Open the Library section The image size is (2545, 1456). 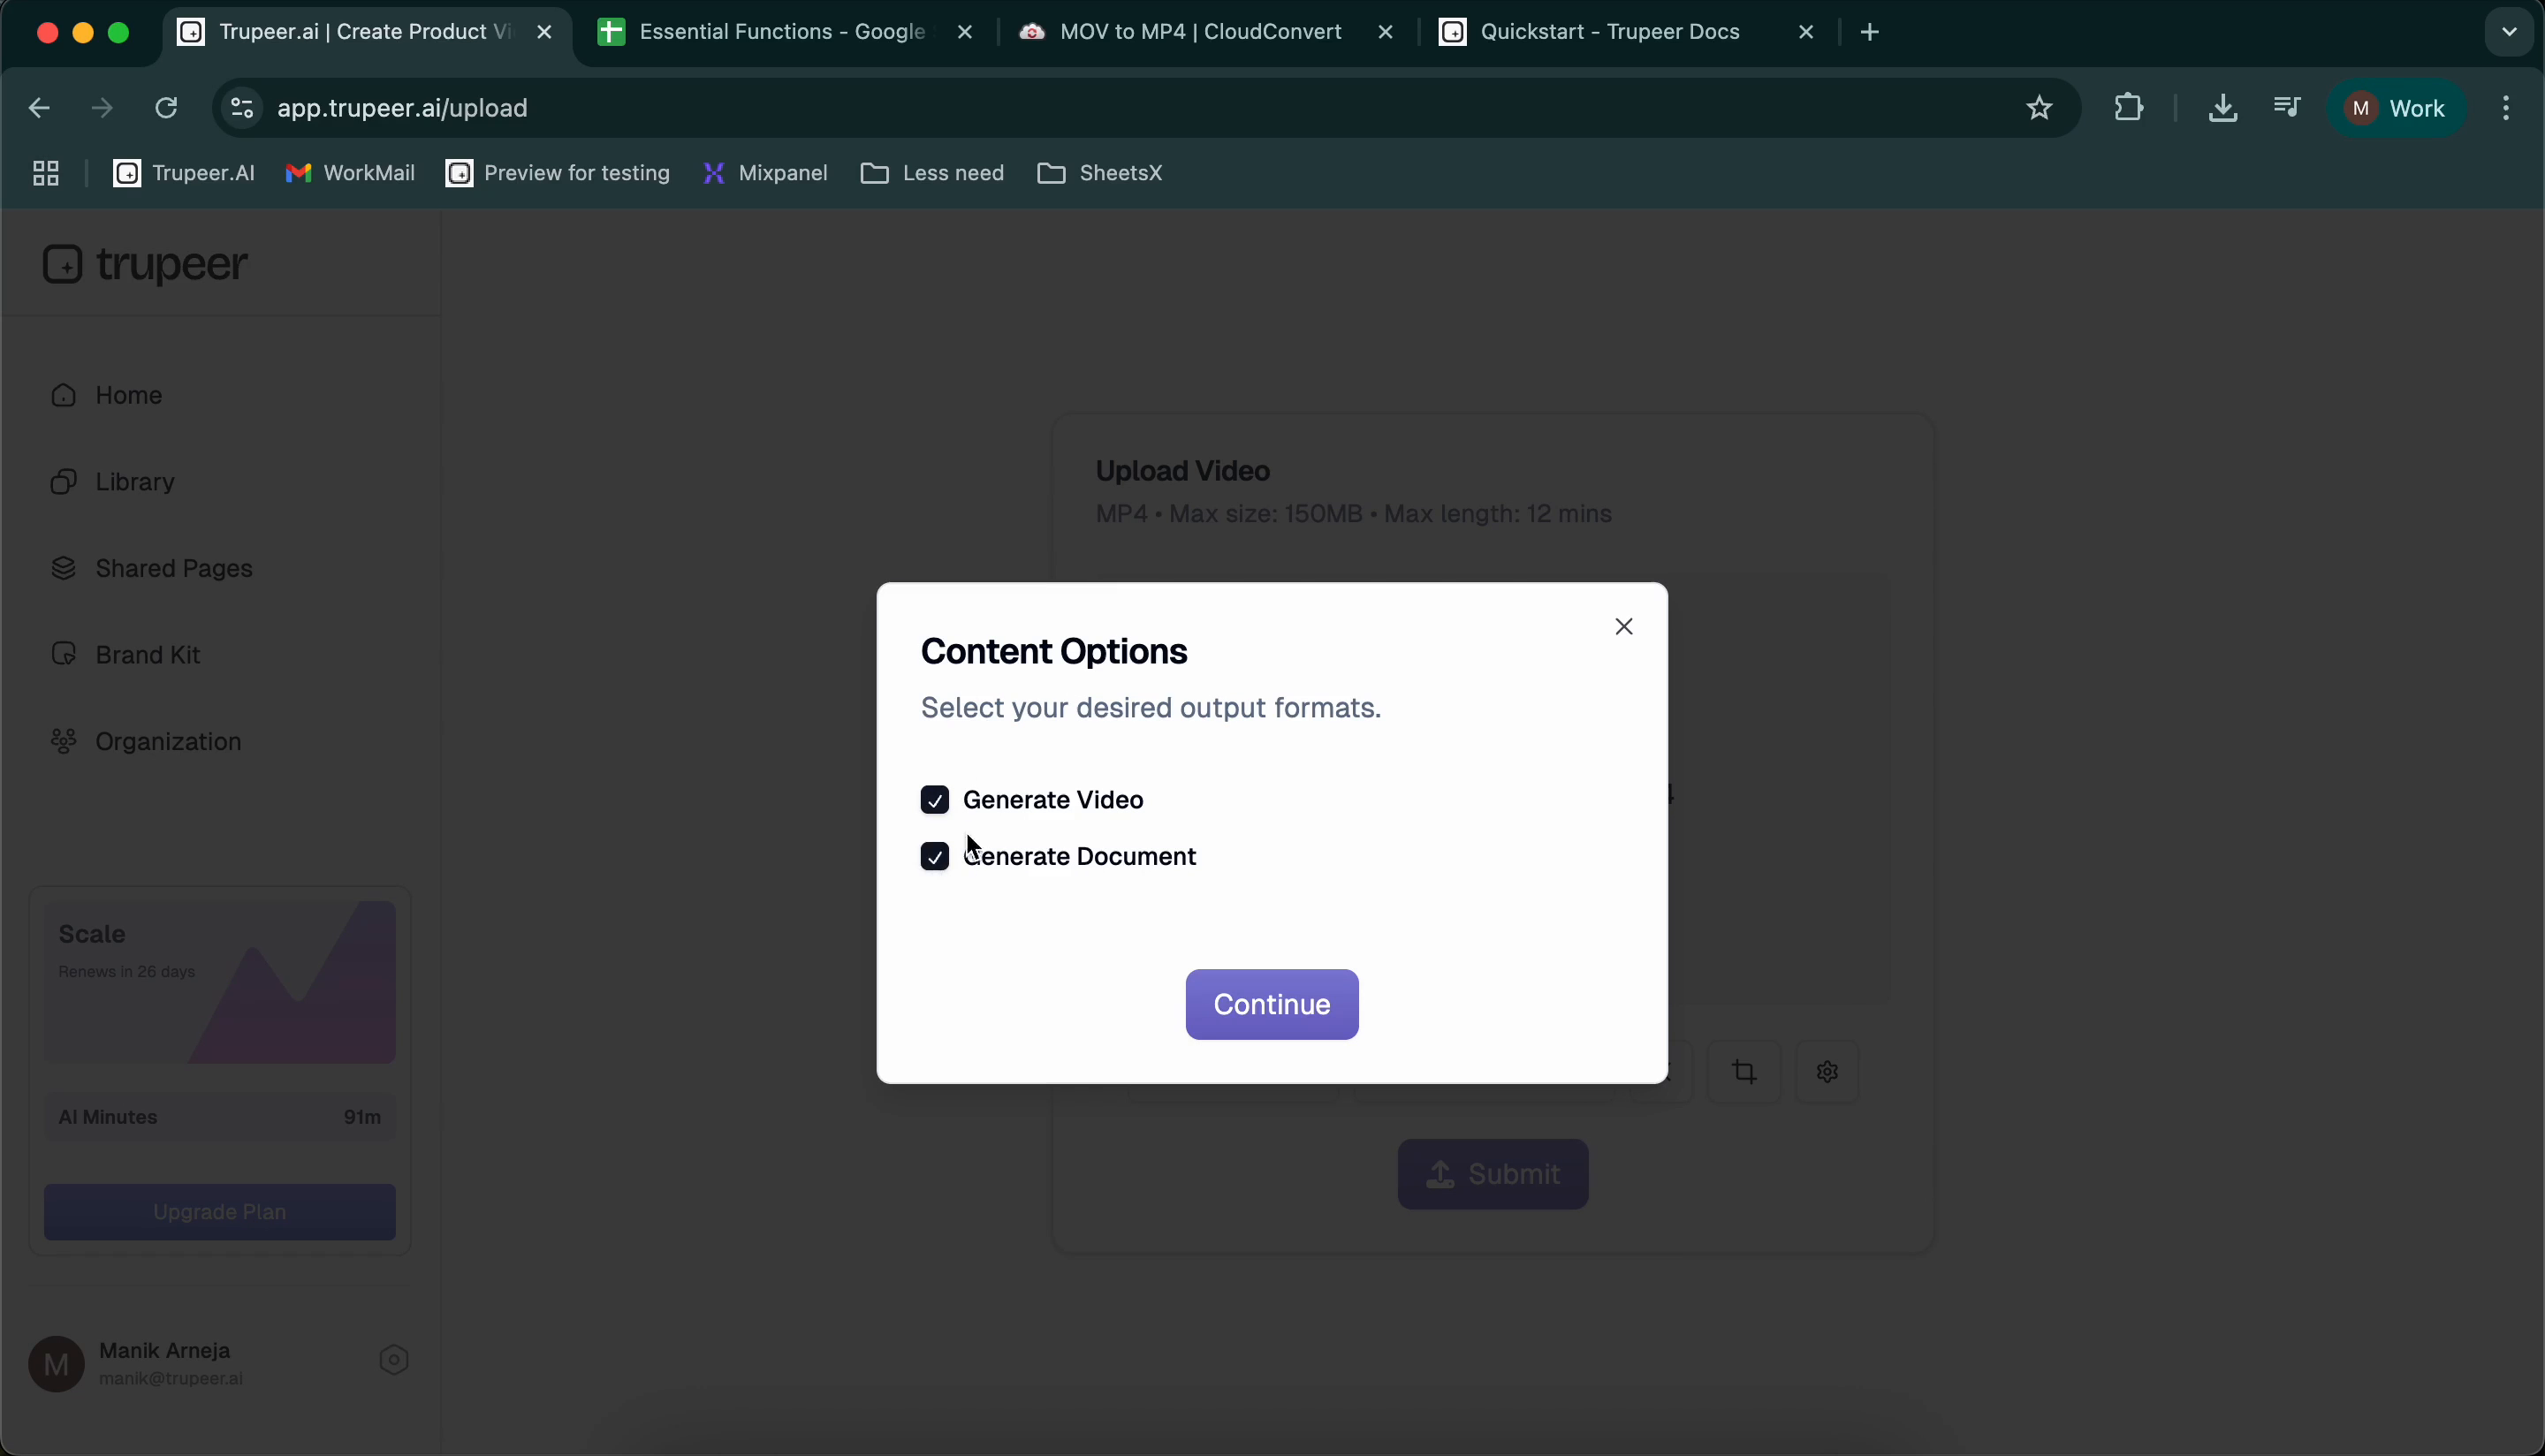(x=134, y=481)
